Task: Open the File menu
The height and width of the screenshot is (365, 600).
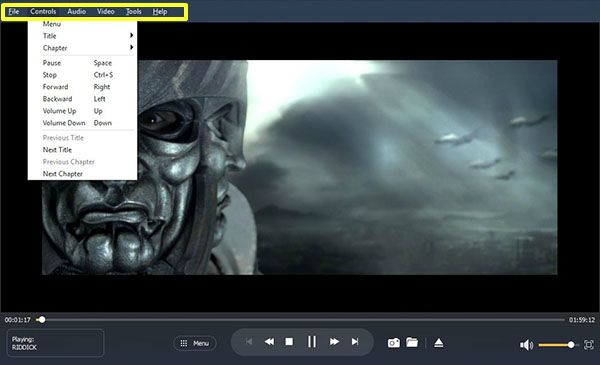Action: pos(13,11)
